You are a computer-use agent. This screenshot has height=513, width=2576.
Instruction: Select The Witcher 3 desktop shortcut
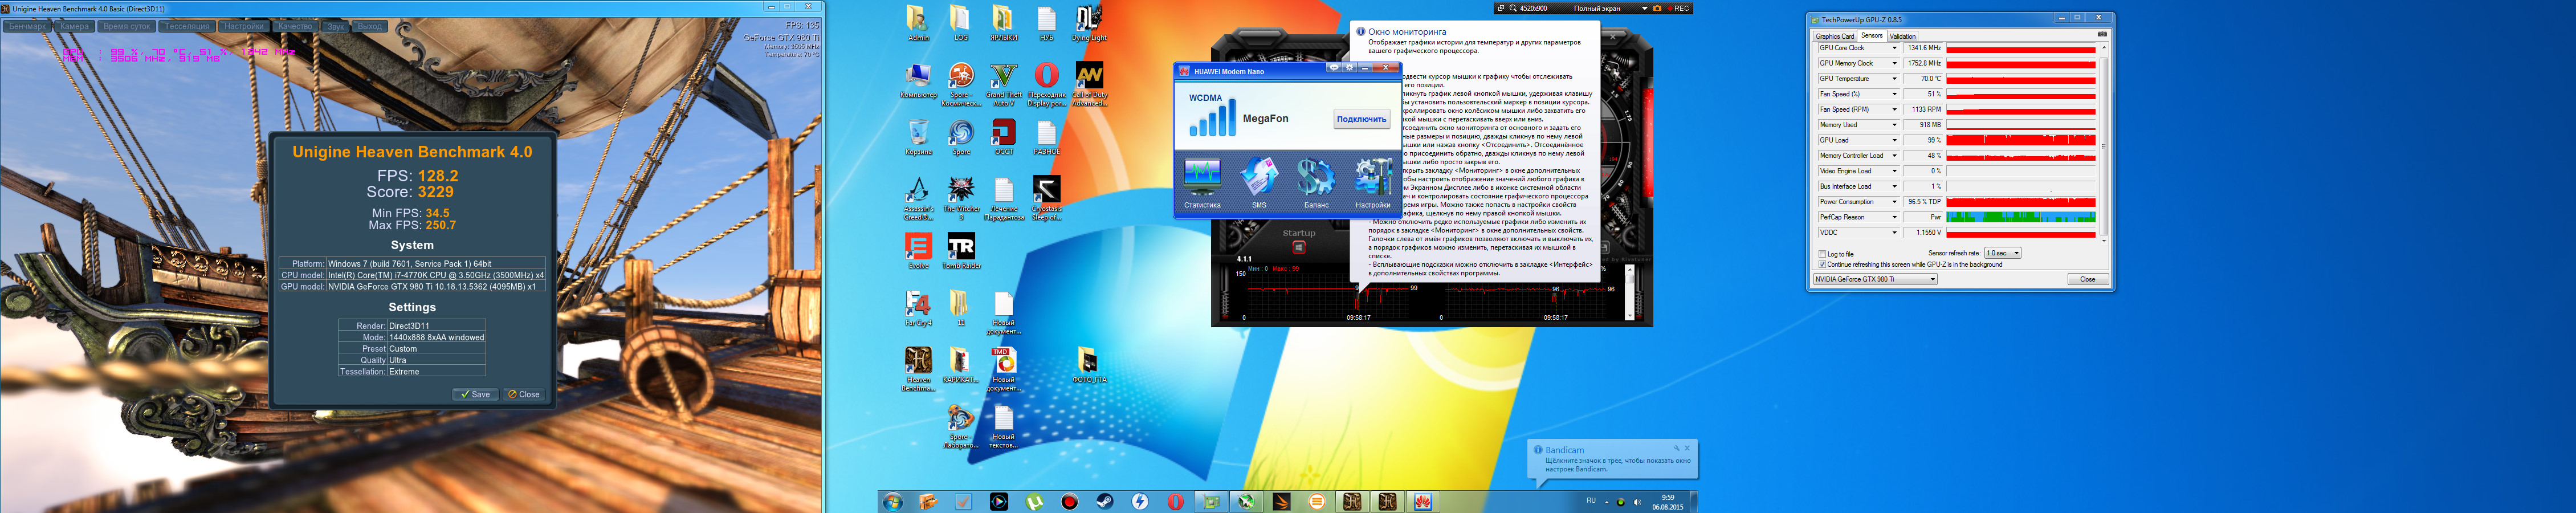click(x=961, y=198)
